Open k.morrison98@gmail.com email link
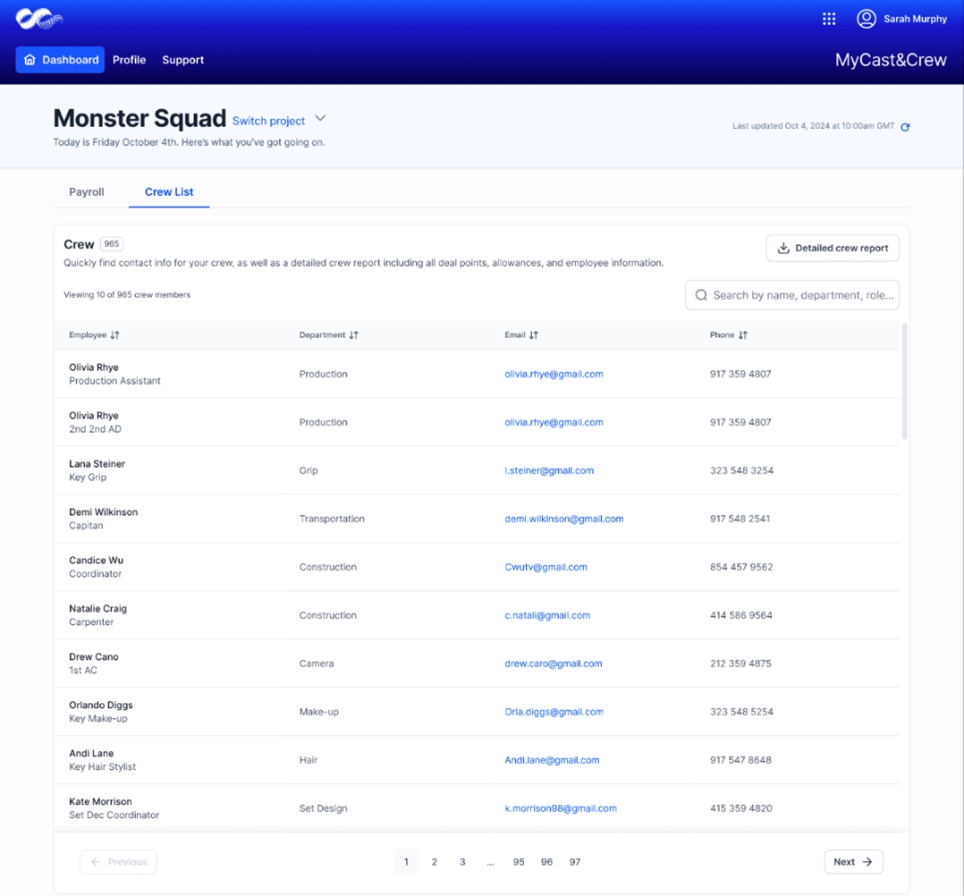The image size is (964, 896). point(561,808)
